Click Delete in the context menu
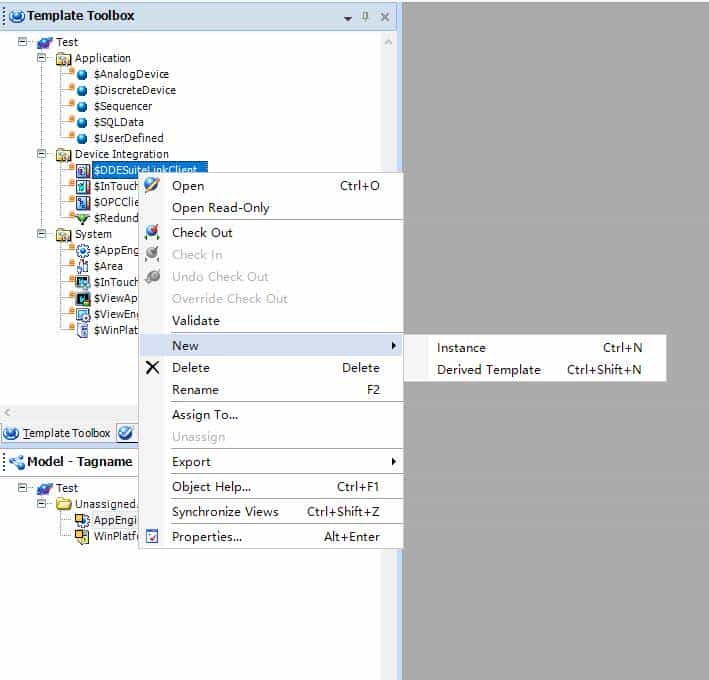The height and width of the screenshot is (680, 709). pyautogui.click(x=272, y=368)
